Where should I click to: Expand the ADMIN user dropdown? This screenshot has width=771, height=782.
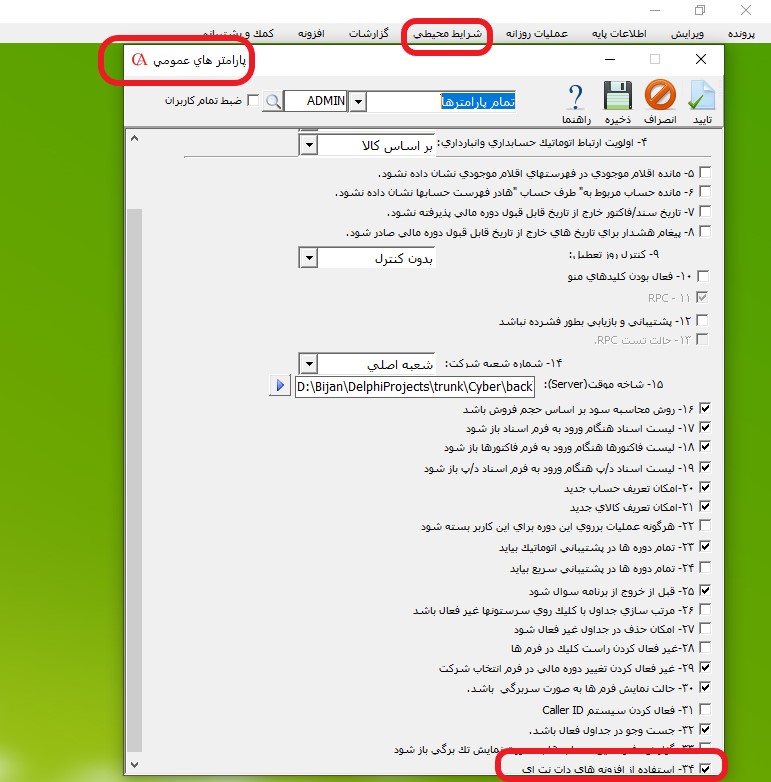coord(359,101)
